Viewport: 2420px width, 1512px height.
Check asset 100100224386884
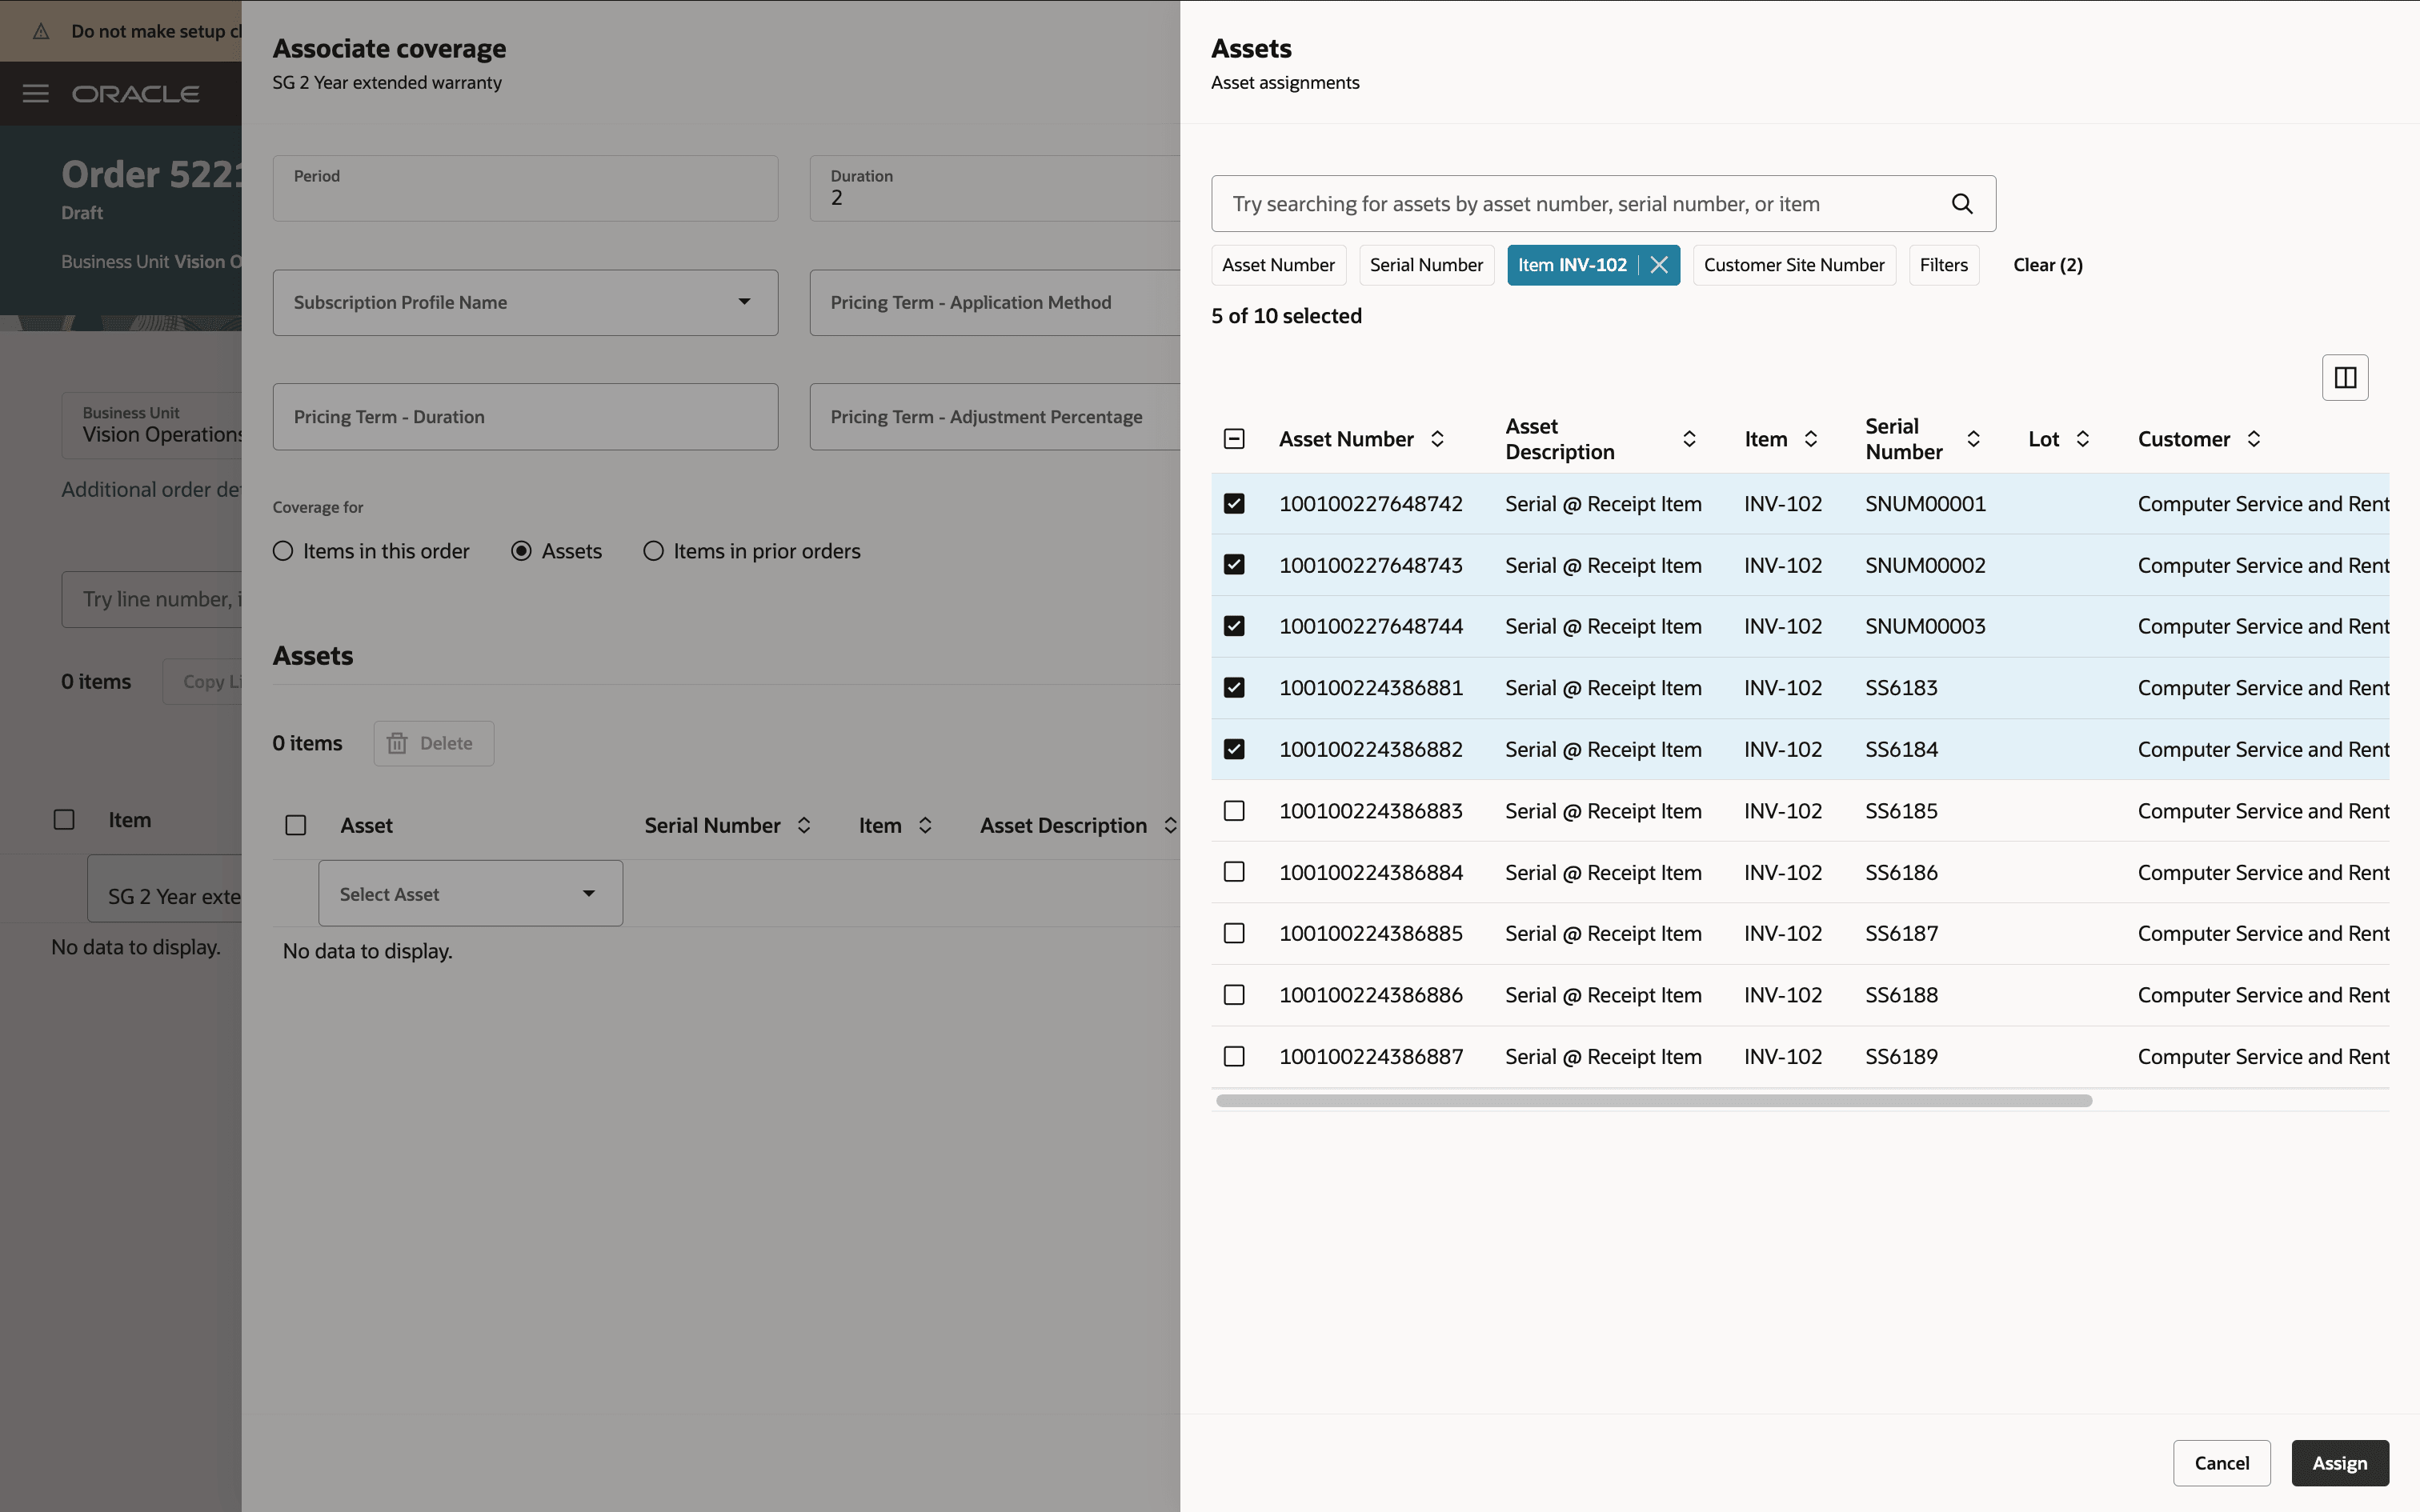(x=1234, y=872)
